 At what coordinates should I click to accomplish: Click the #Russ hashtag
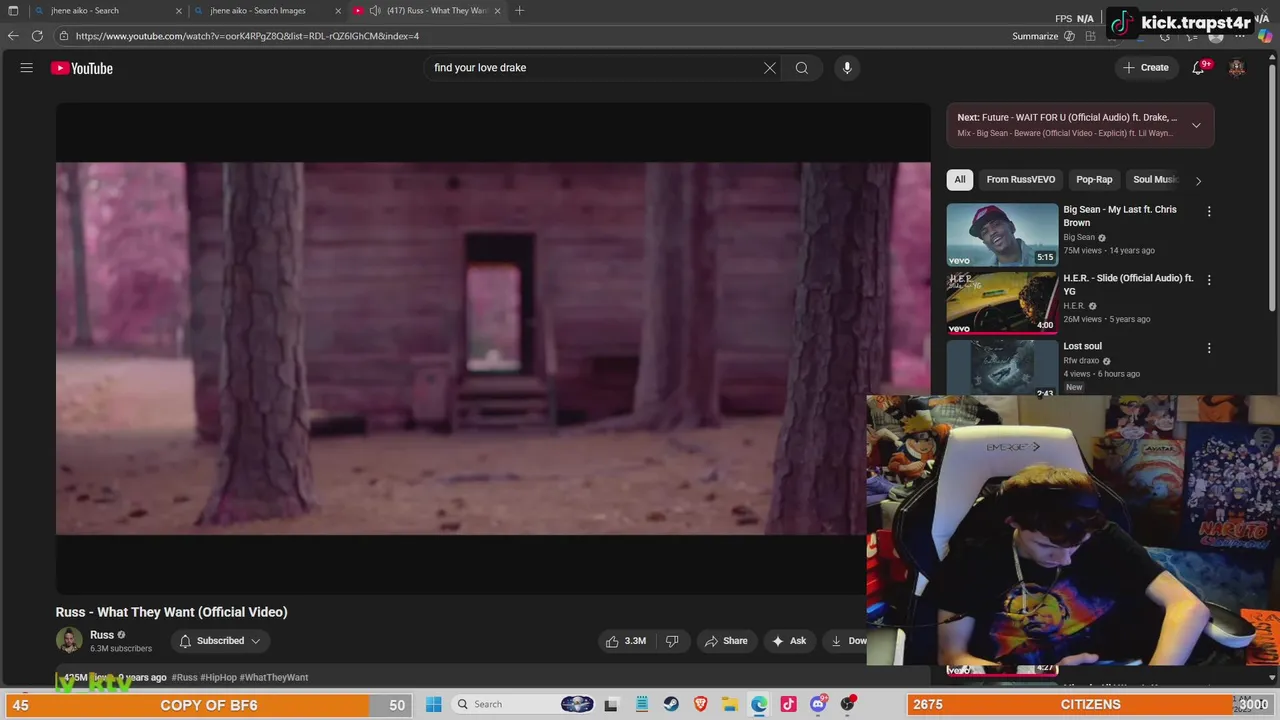pos(184,678)
